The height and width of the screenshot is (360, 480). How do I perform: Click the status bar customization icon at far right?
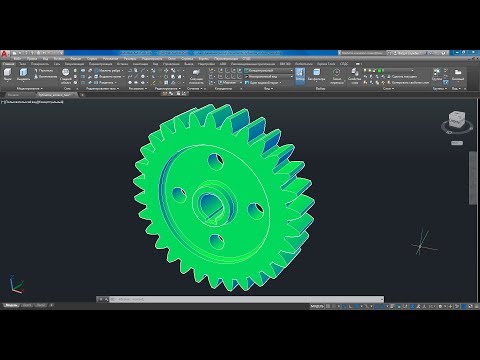(476, 306)
